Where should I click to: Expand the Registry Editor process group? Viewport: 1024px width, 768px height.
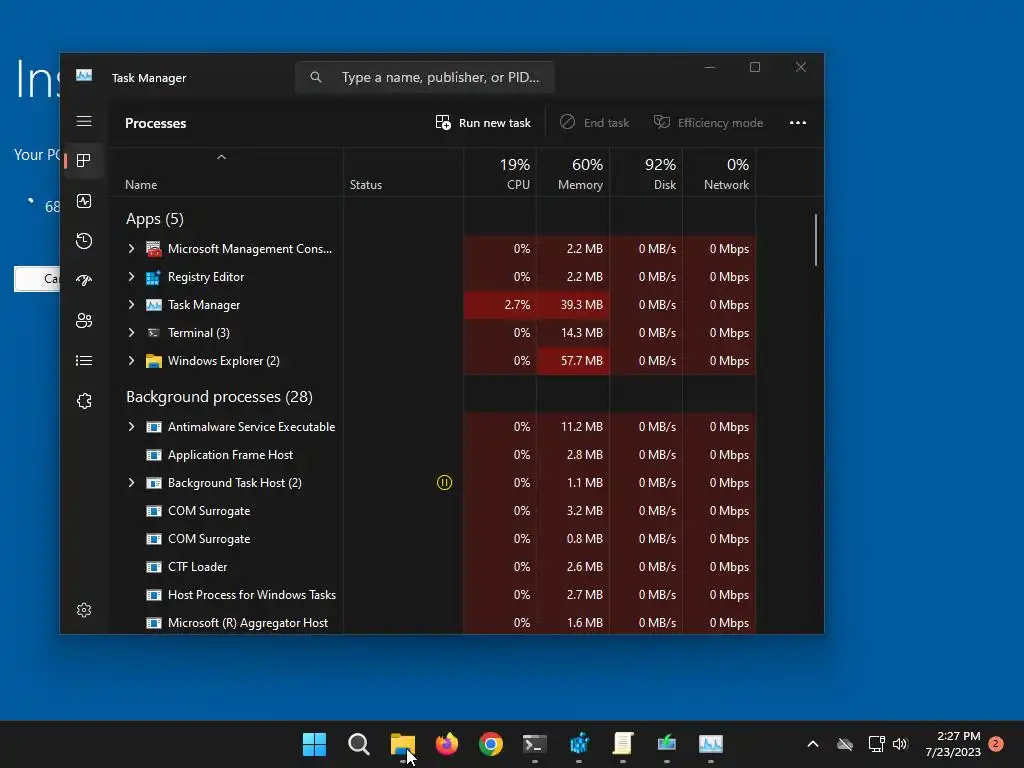pyautogui.click(x=131, y=277)
